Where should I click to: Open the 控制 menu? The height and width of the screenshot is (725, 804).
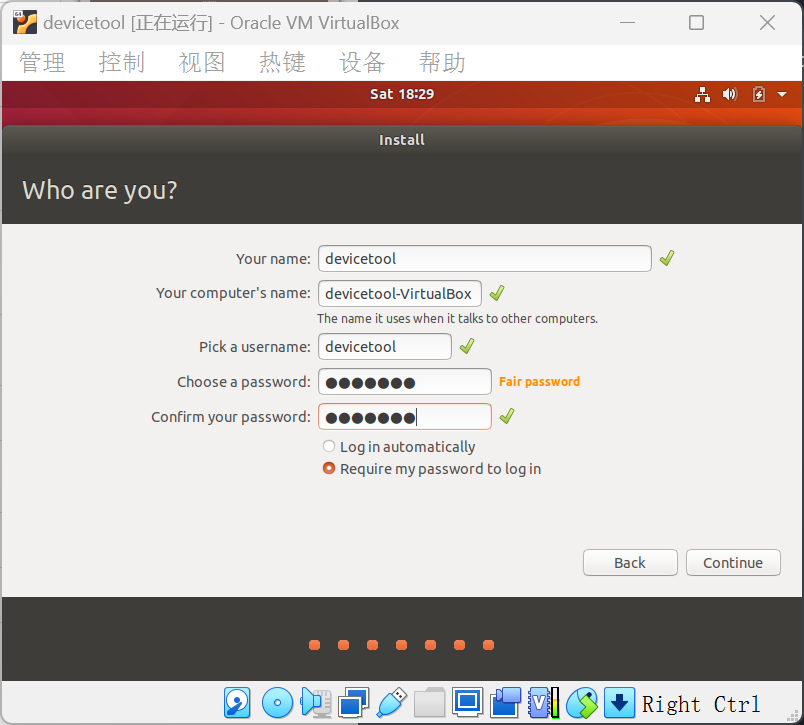coord(122,63)
